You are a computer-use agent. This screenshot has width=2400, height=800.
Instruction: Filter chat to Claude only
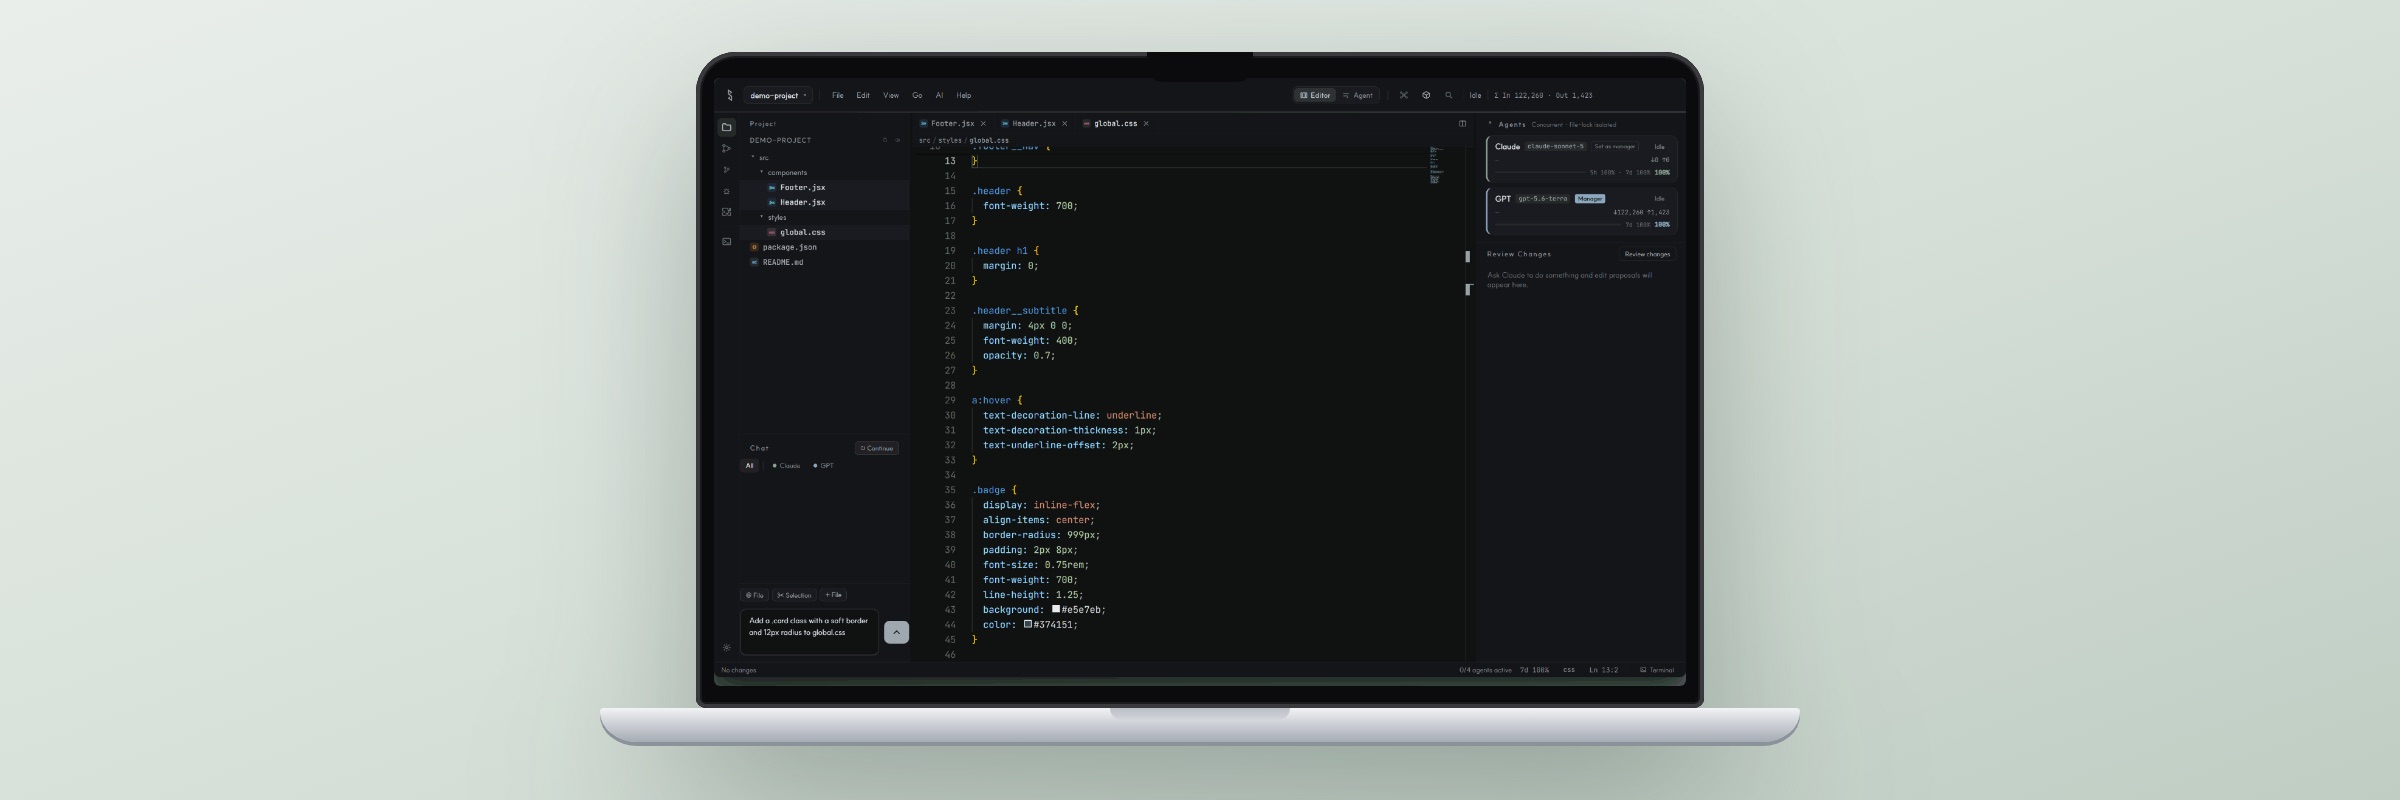pyautogui.click(x=786, y=465)
